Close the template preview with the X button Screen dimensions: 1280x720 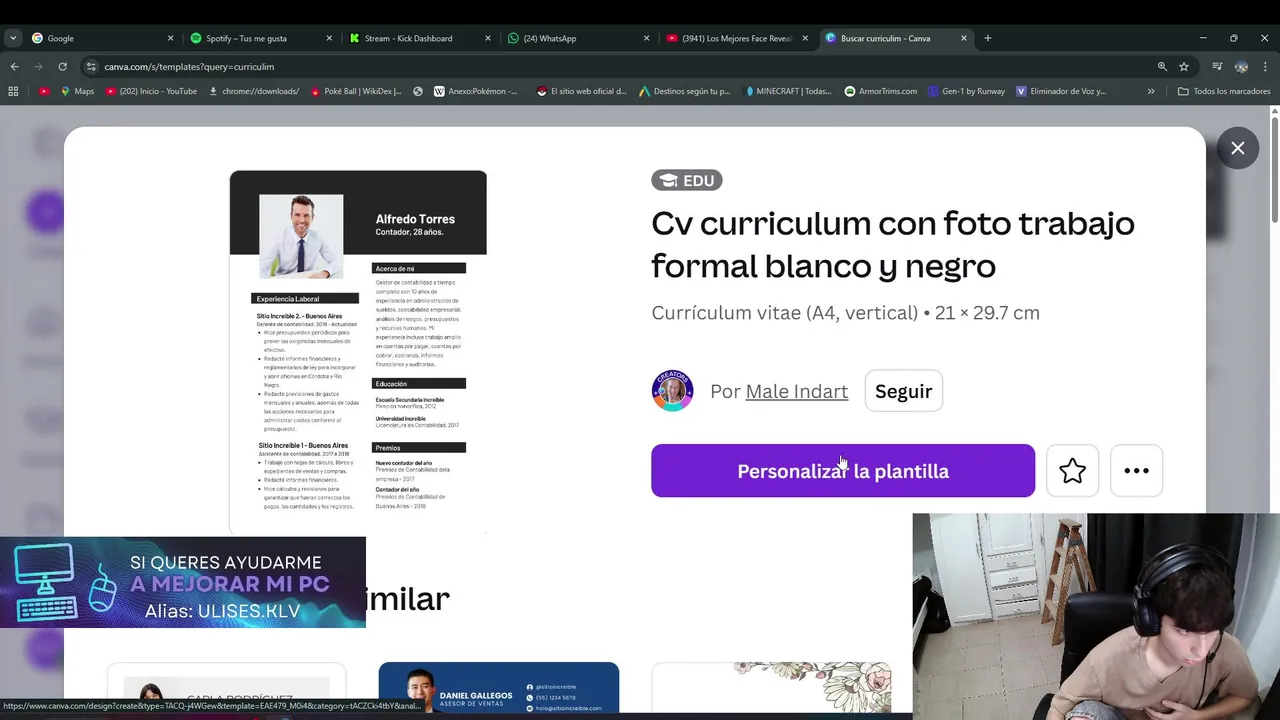1237,148
